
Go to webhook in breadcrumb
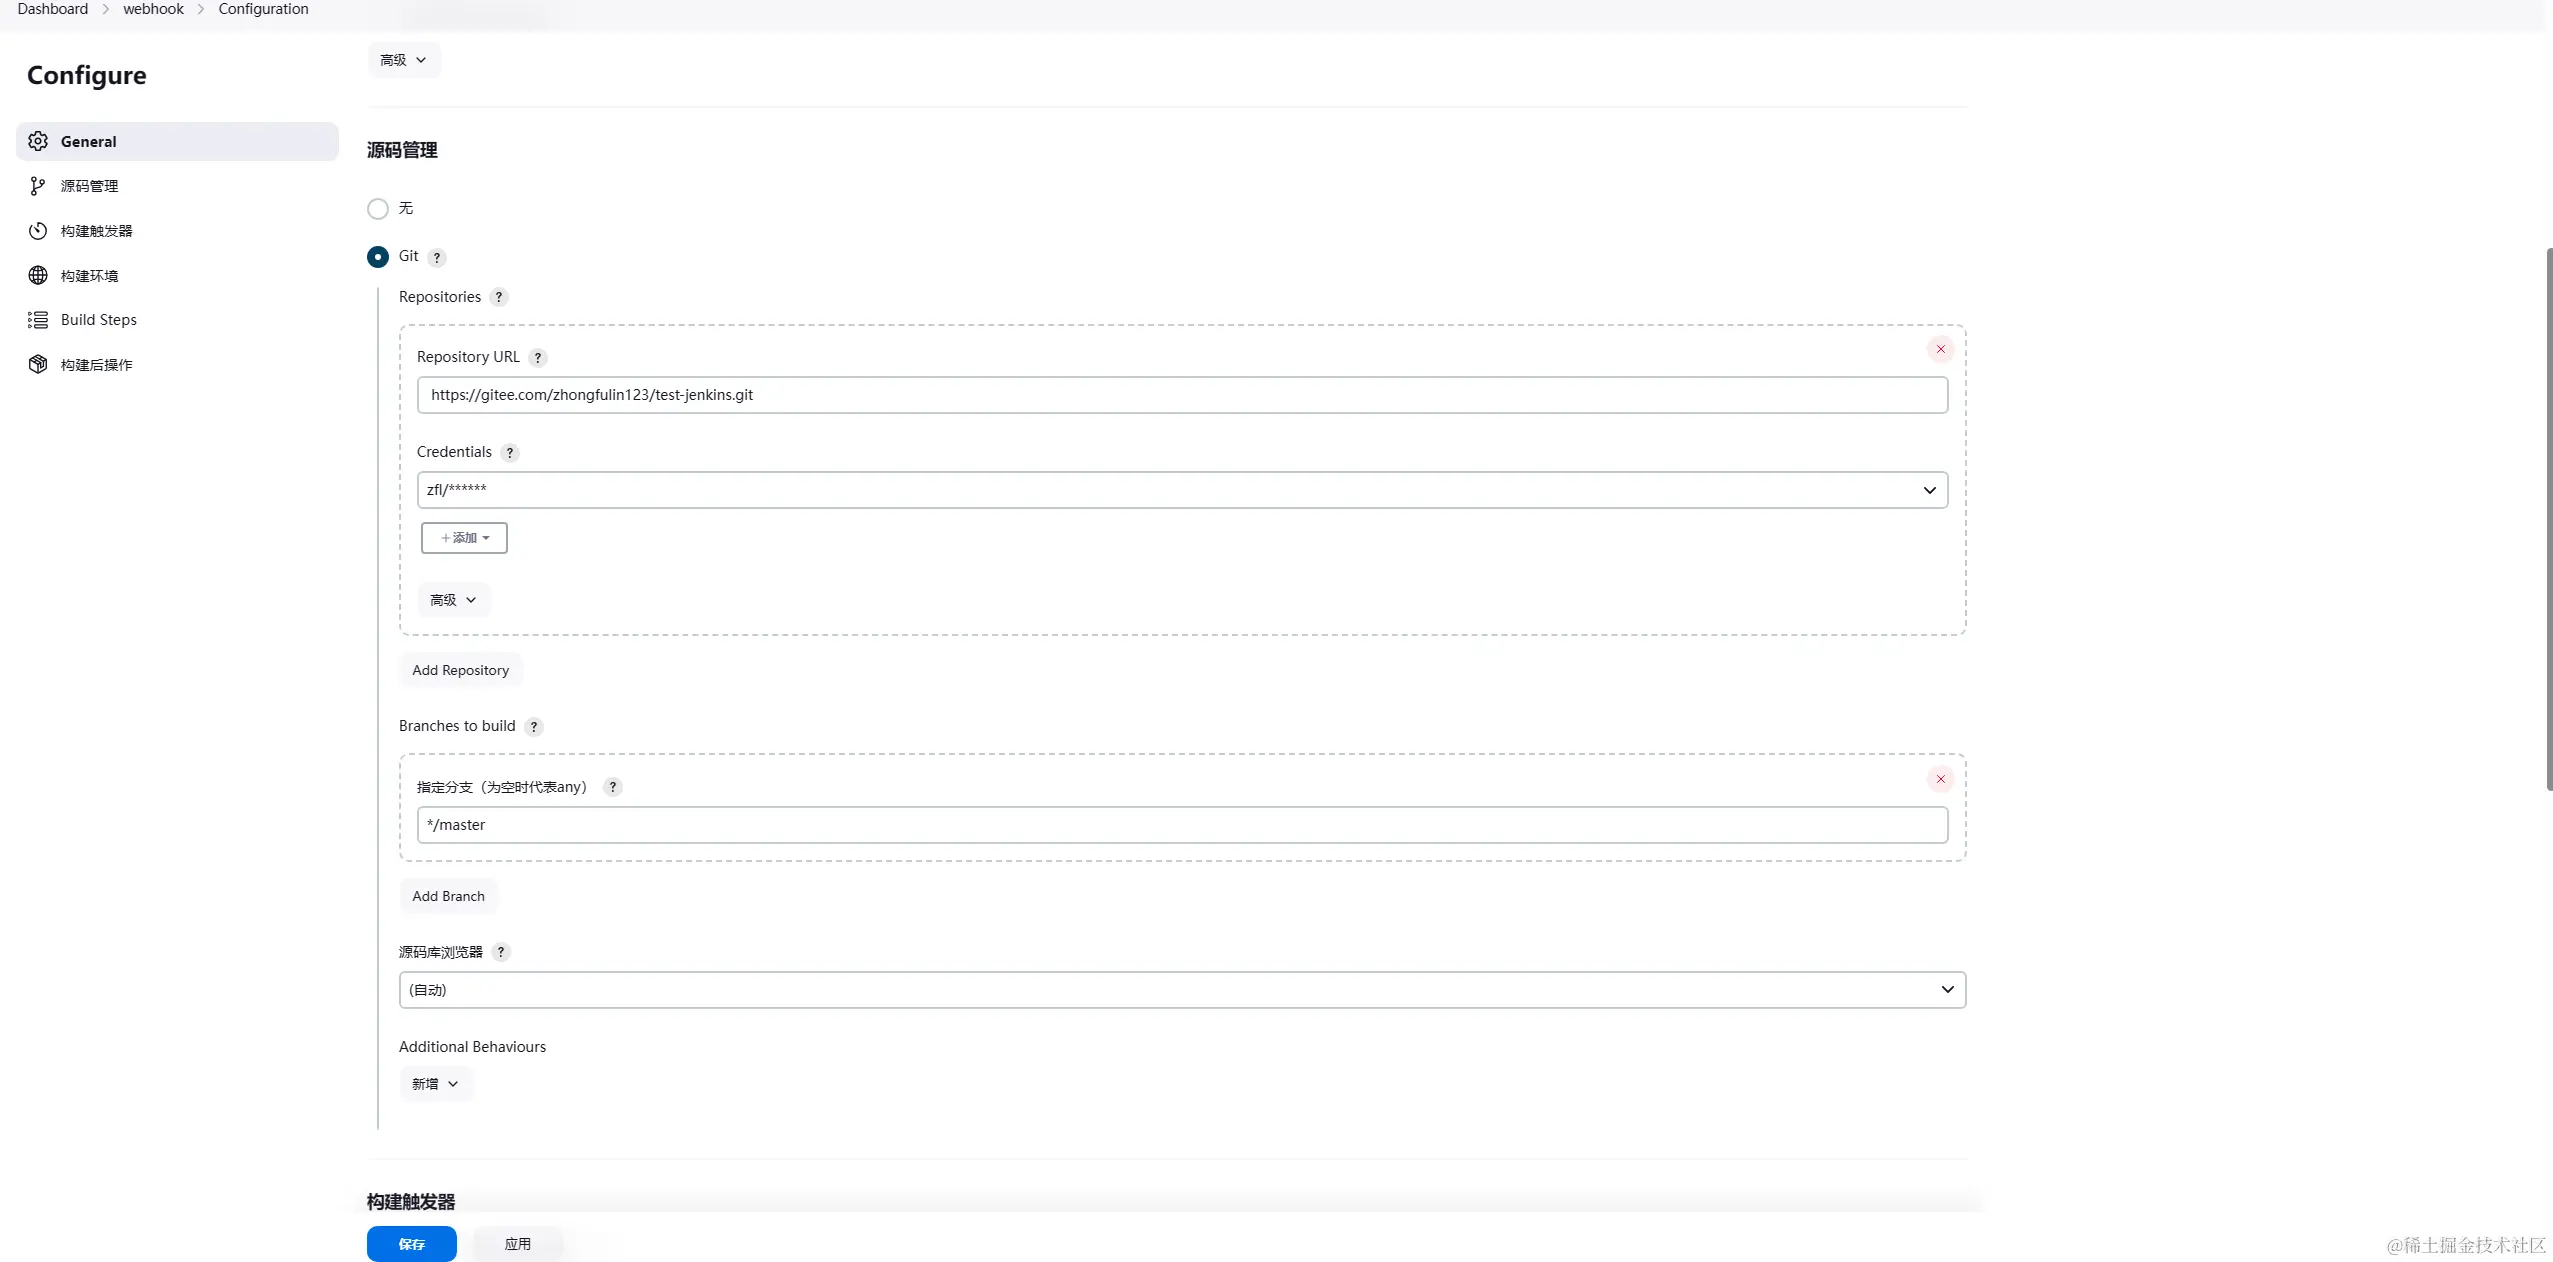(153, 9)
